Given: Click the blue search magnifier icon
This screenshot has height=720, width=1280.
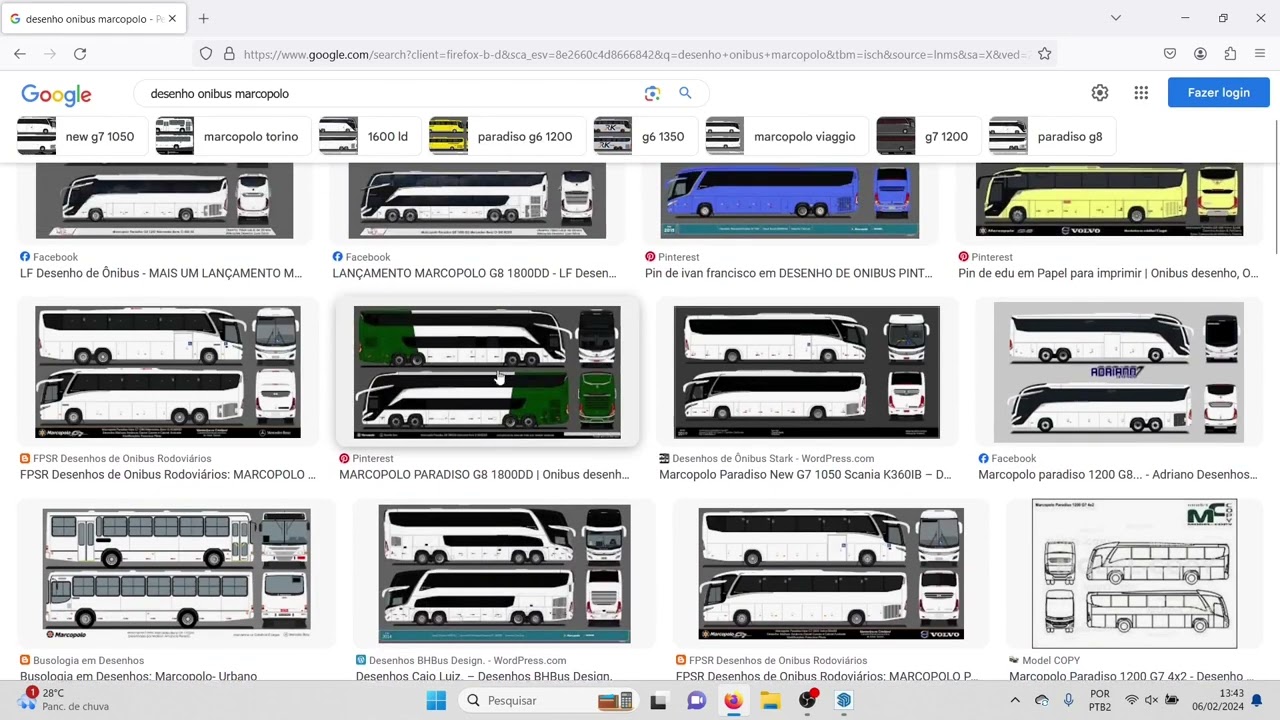Looking at the screenshot, I should click(685, 93).
